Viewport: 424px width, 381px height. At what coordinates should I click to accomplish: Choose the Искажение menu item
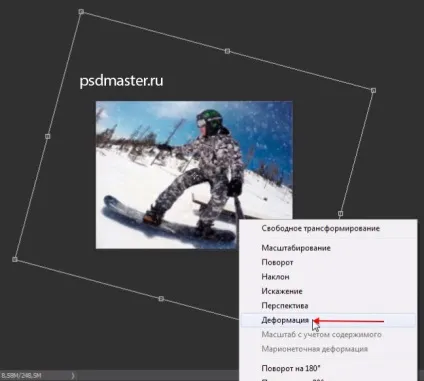tap(328, 291)
